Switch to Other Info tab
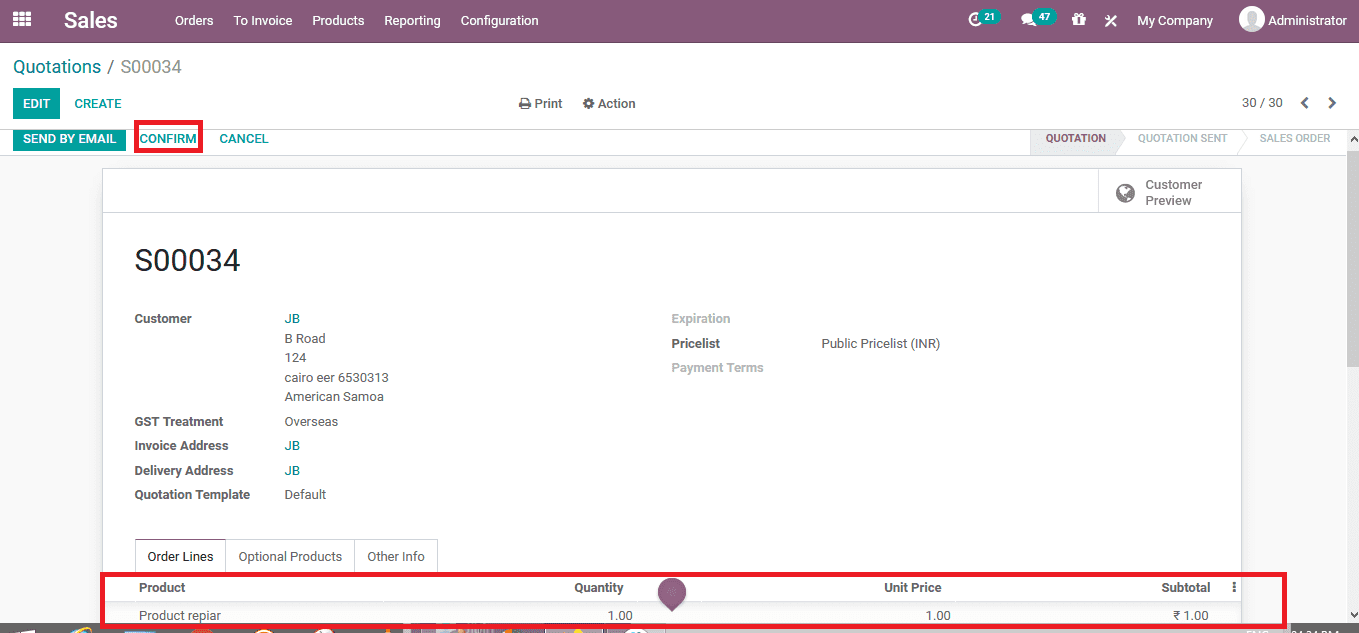Screen dimensions: 1359x633 (396, 556)
